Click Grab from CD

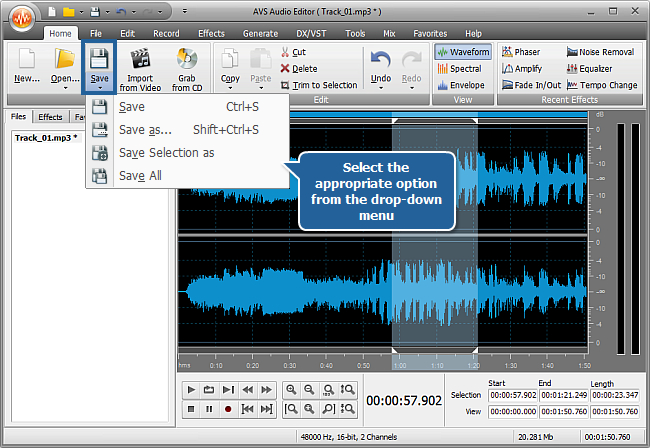click(187, 69)
